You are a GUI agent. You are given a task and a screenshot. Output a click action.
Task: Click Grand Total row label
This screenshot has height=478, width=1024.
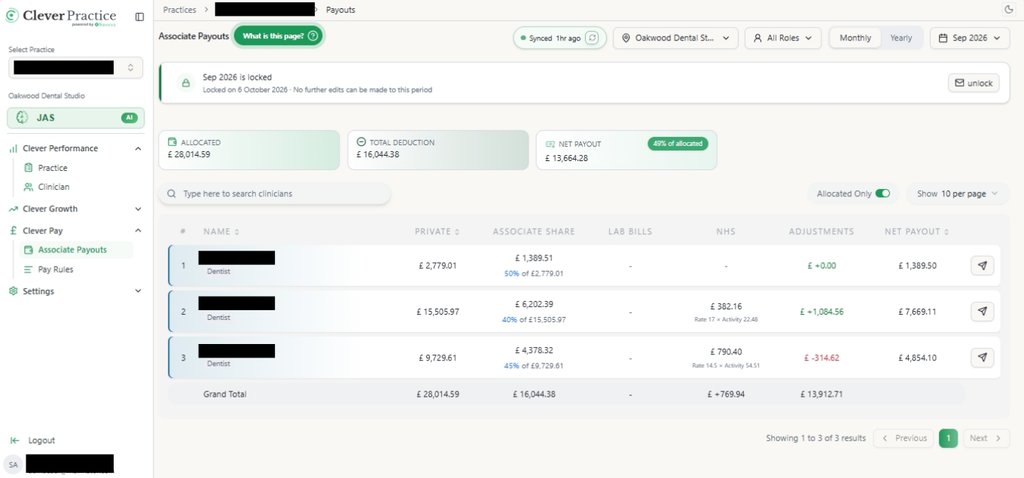click(225, 394)
